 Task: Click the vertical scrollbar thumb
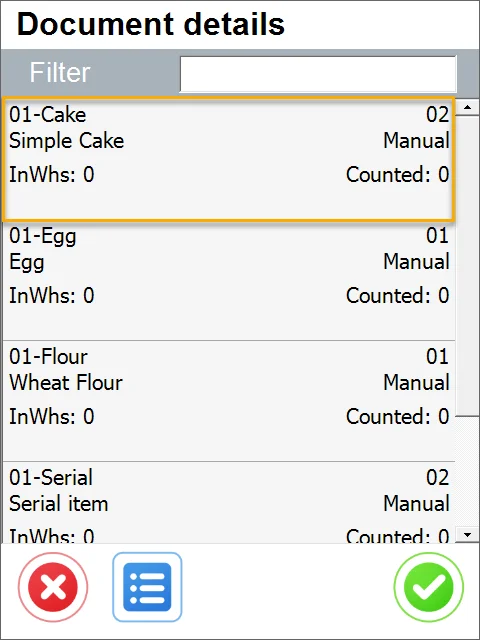467,266
